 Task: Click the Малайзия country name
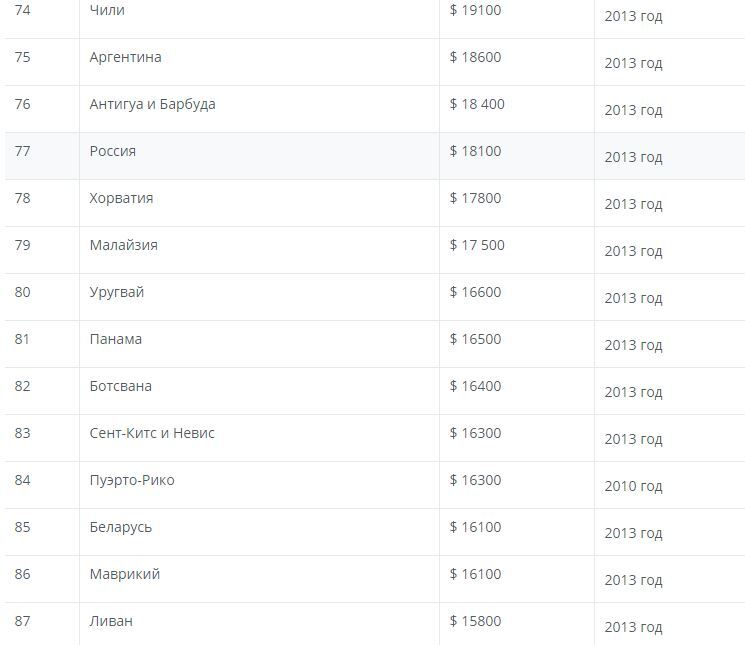(x=123, y=245)
